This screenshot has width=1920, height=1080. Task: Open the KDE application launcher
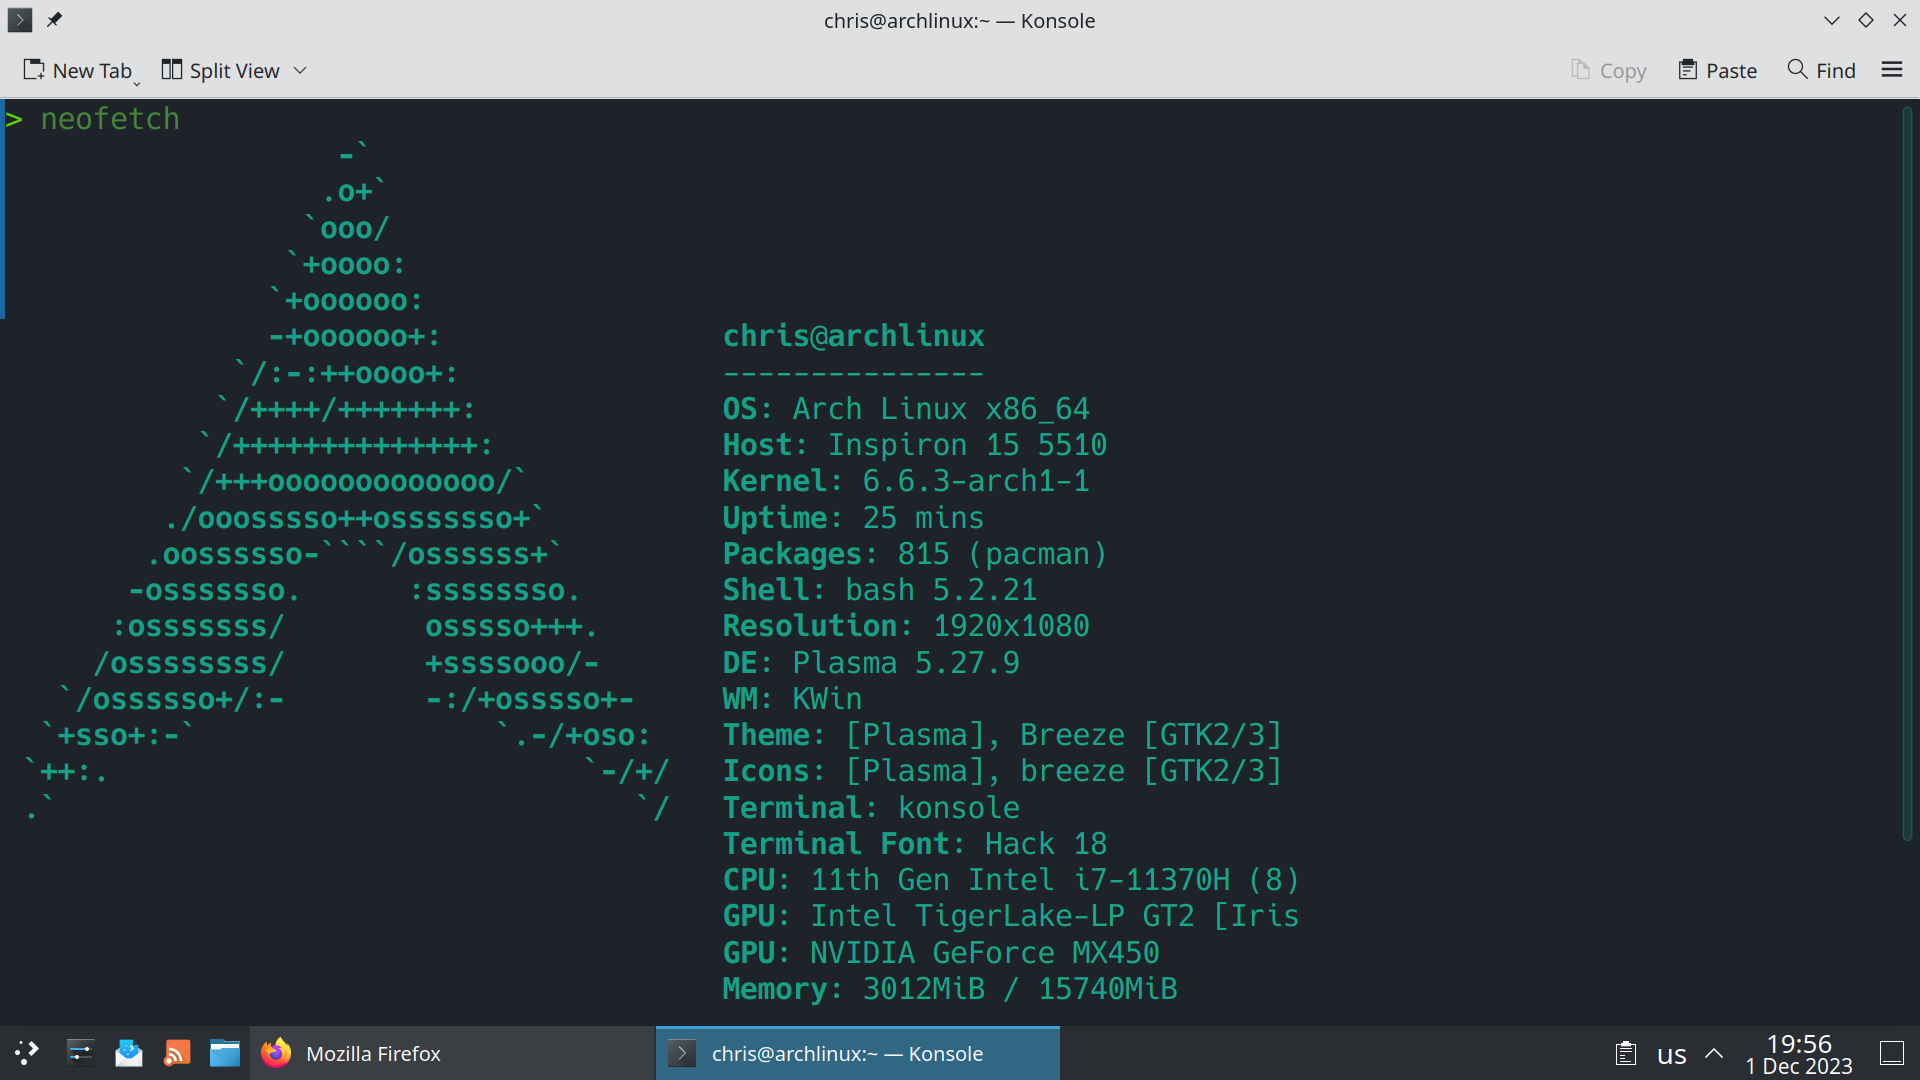coord(27,1053)
